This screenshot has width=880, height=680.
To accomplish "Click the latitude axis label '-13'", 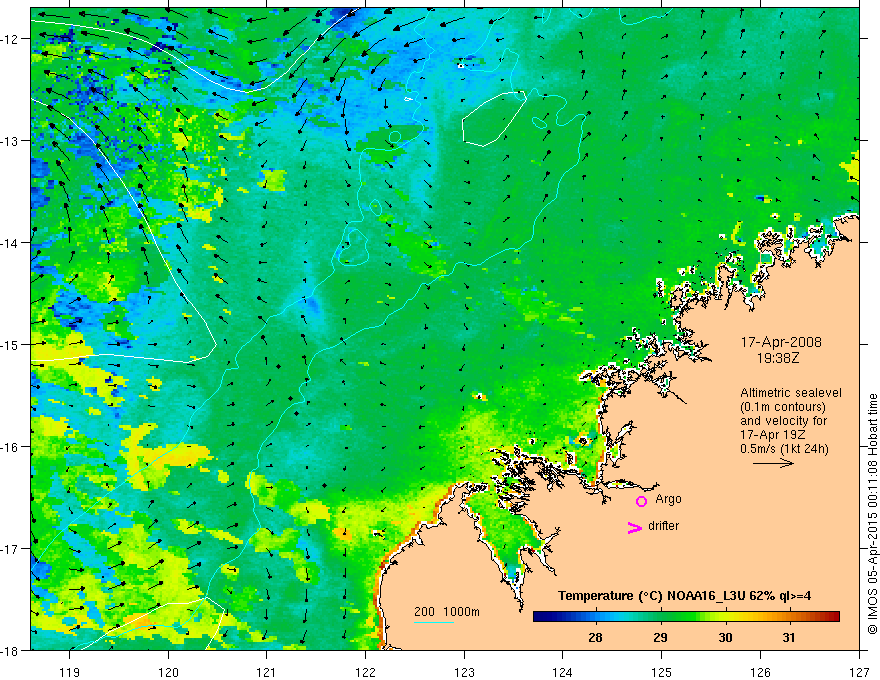I will [x=10, y=141].
